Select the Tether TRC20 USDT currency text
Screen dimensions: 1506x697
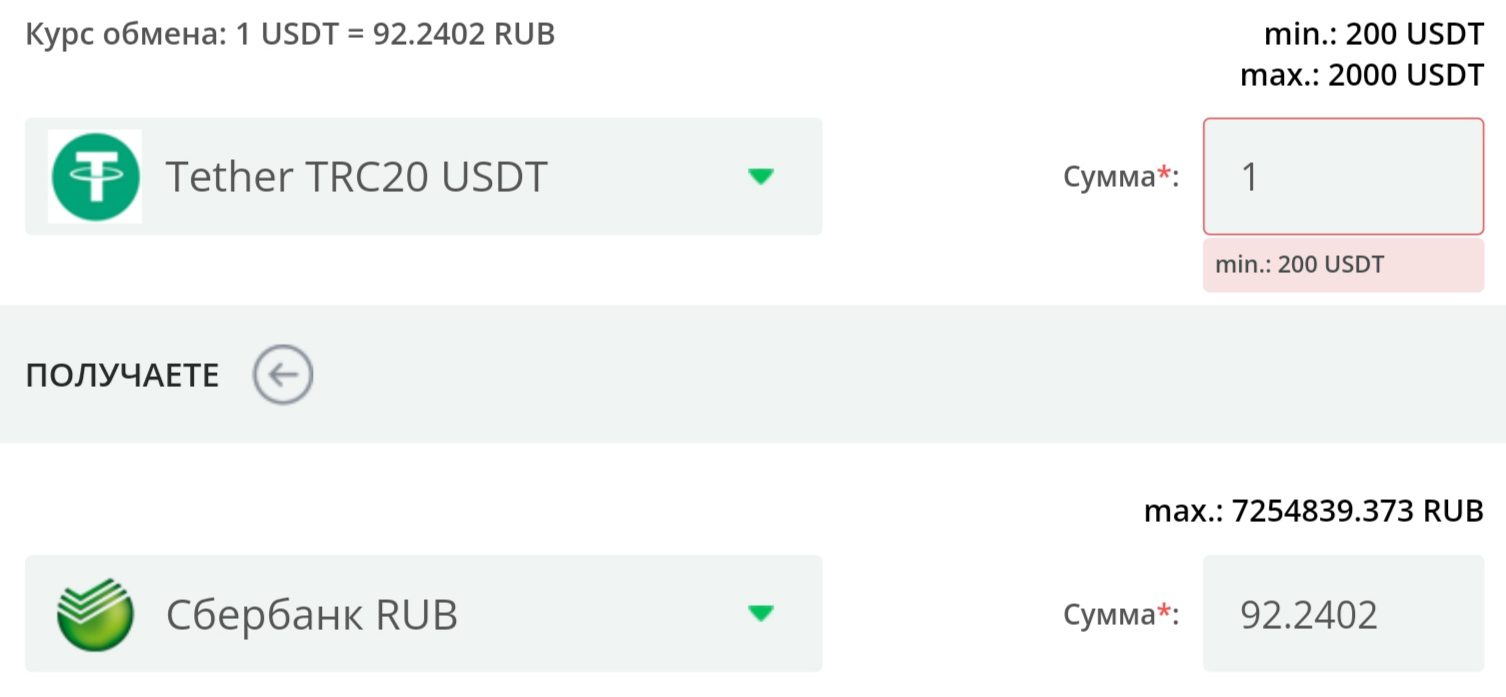357,177
